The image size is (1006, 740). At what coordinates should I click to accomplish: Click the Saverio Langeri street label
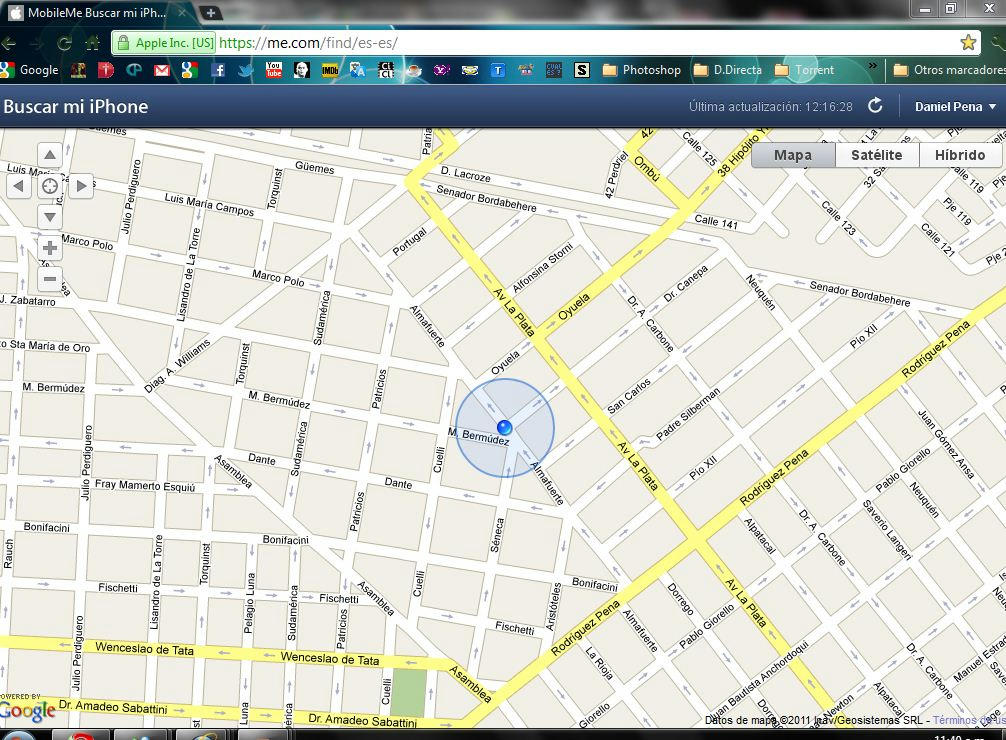(887, 529)
